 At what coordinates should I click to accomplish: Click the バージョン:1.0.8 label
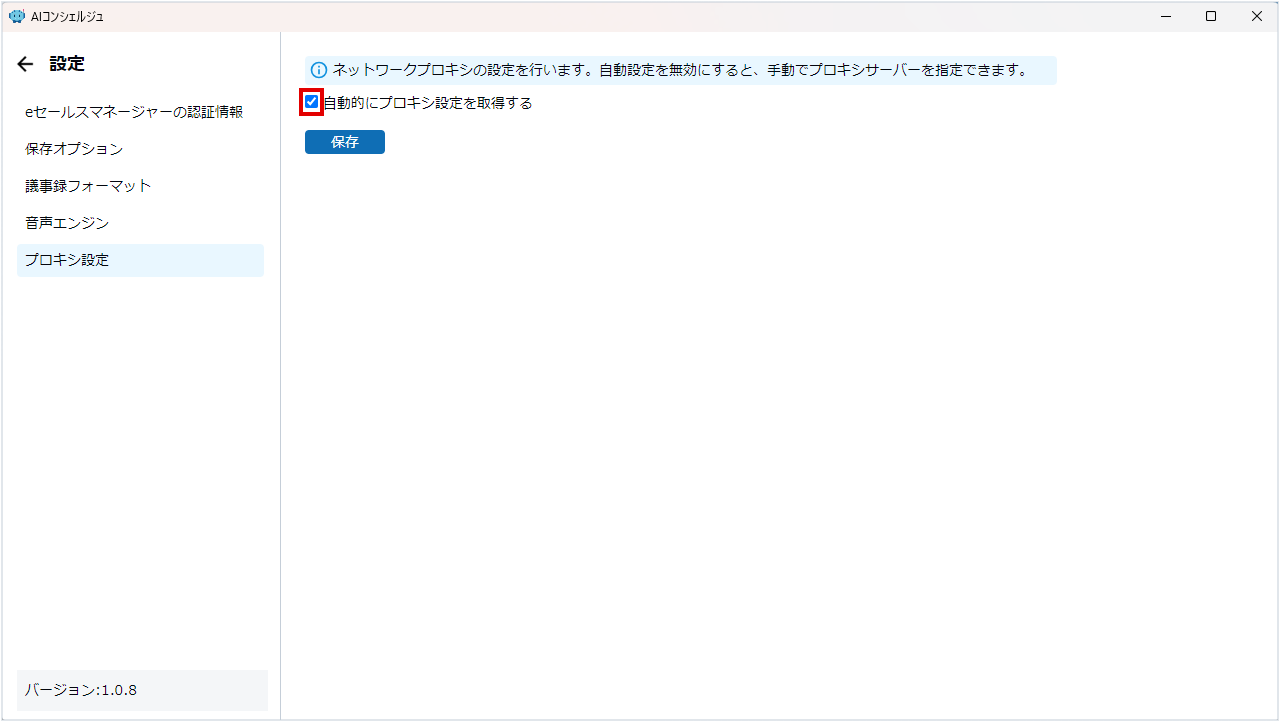(81, 690)
